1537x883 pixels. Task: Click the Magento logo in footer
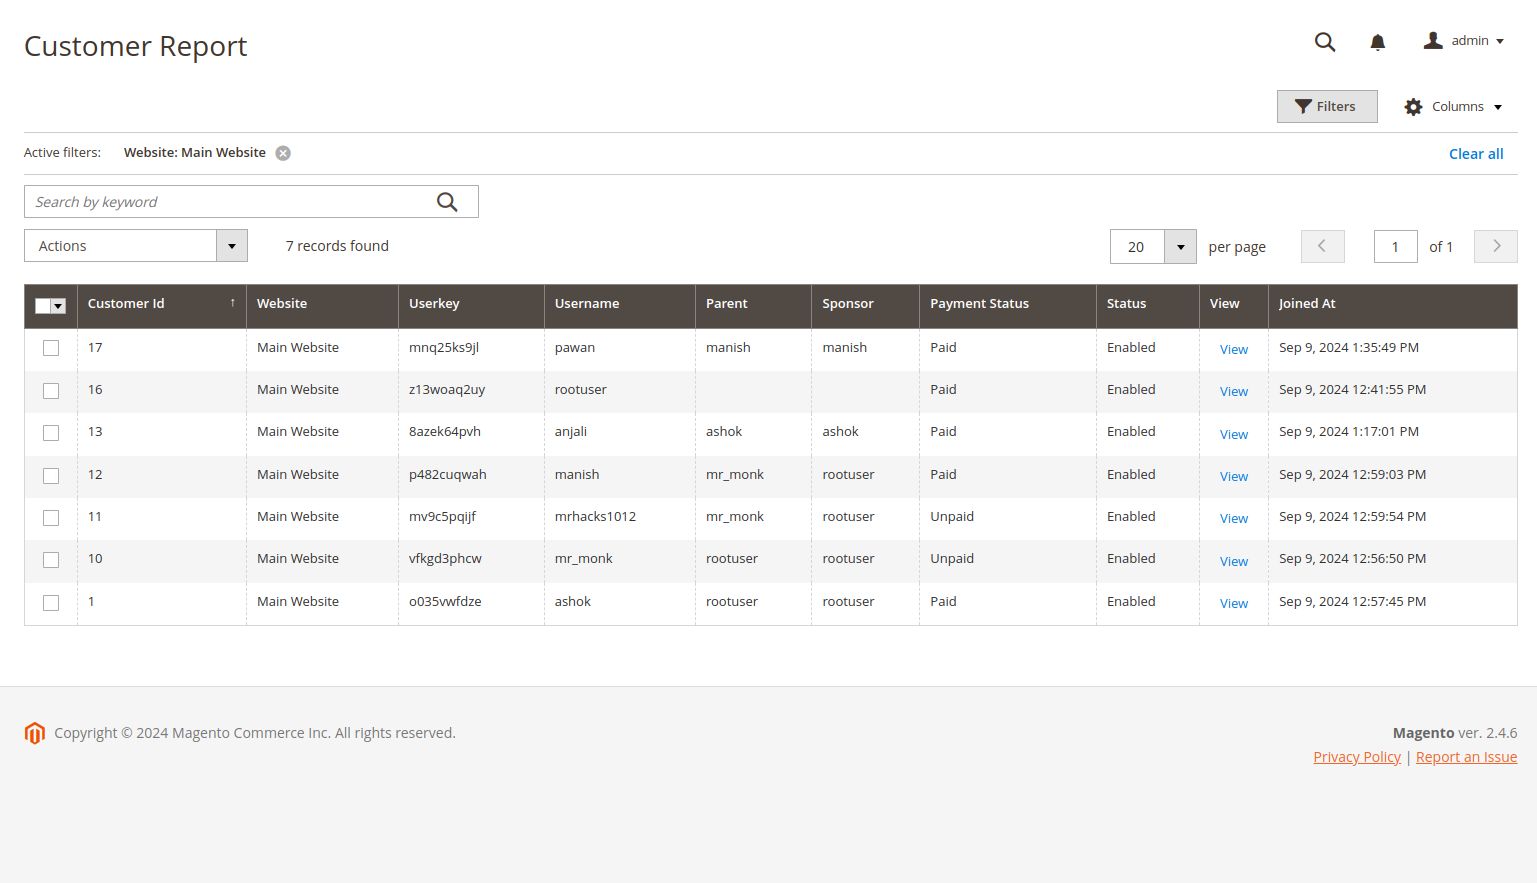(35, 733)
